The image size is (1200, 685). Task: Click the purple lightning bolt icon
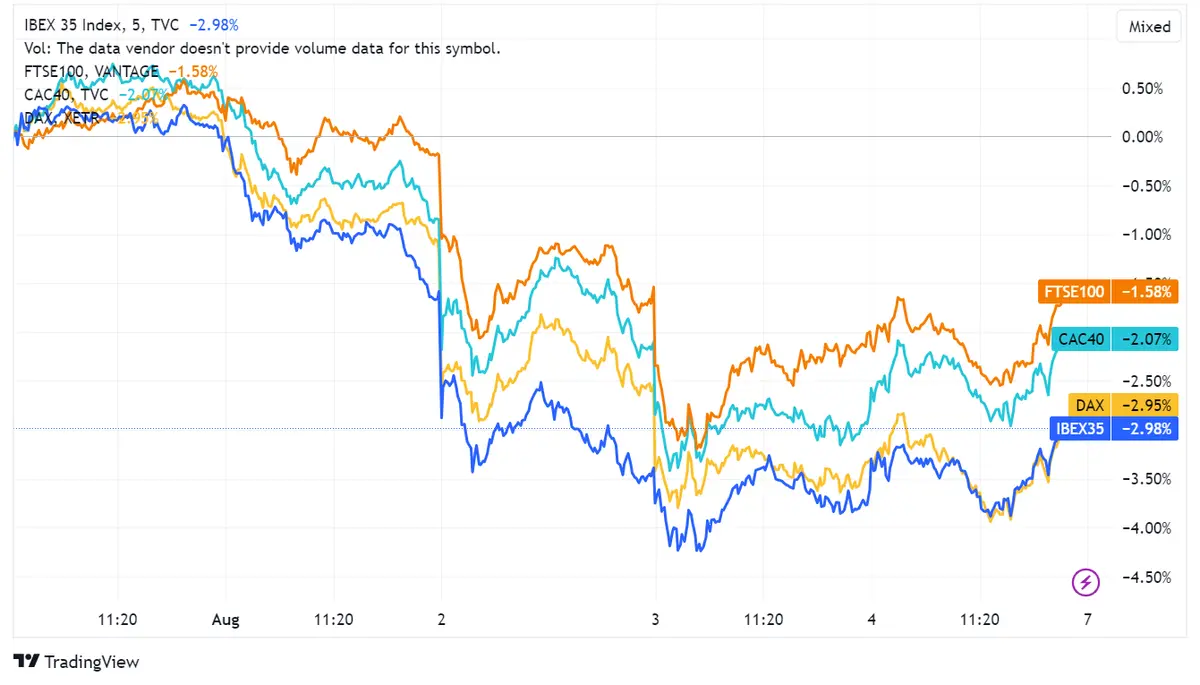1086,582
